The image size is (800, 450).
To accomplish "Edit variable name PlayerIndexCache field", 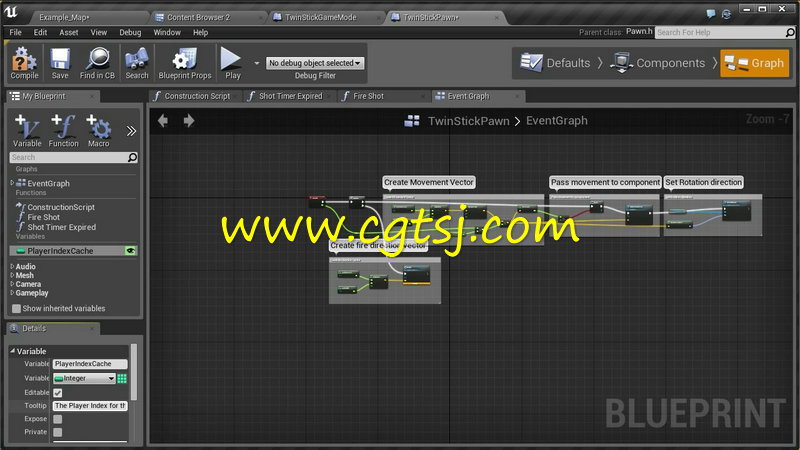I will [x=90, y=364].
